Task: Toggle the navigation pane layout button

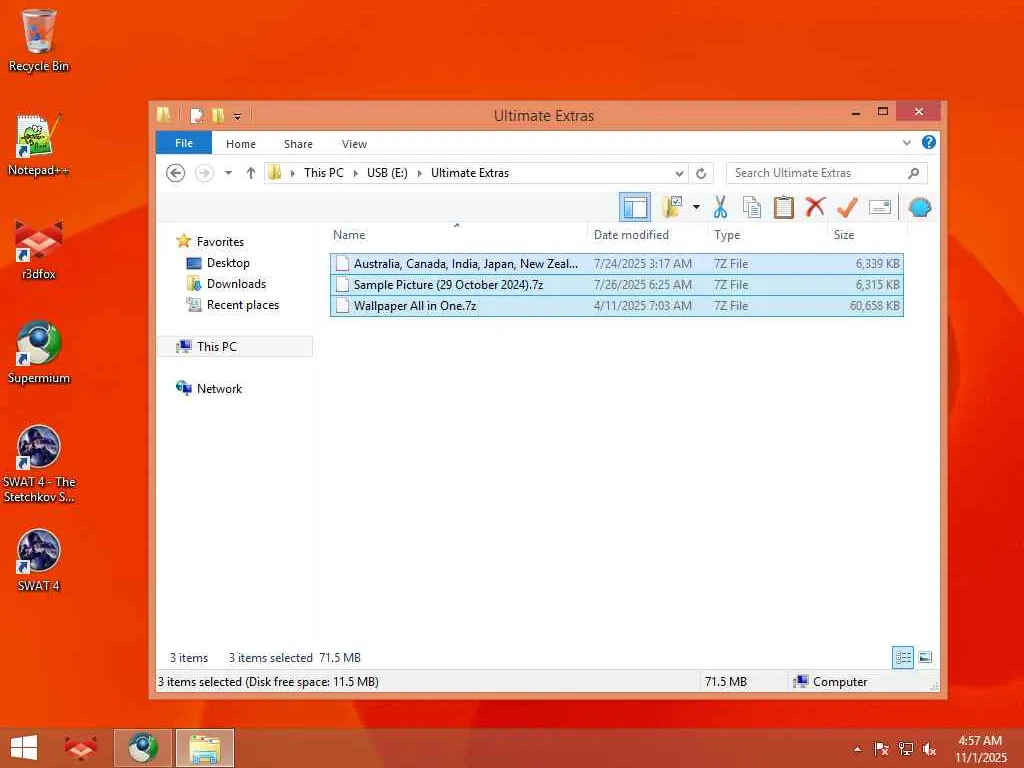Action: tap(634, 208)
